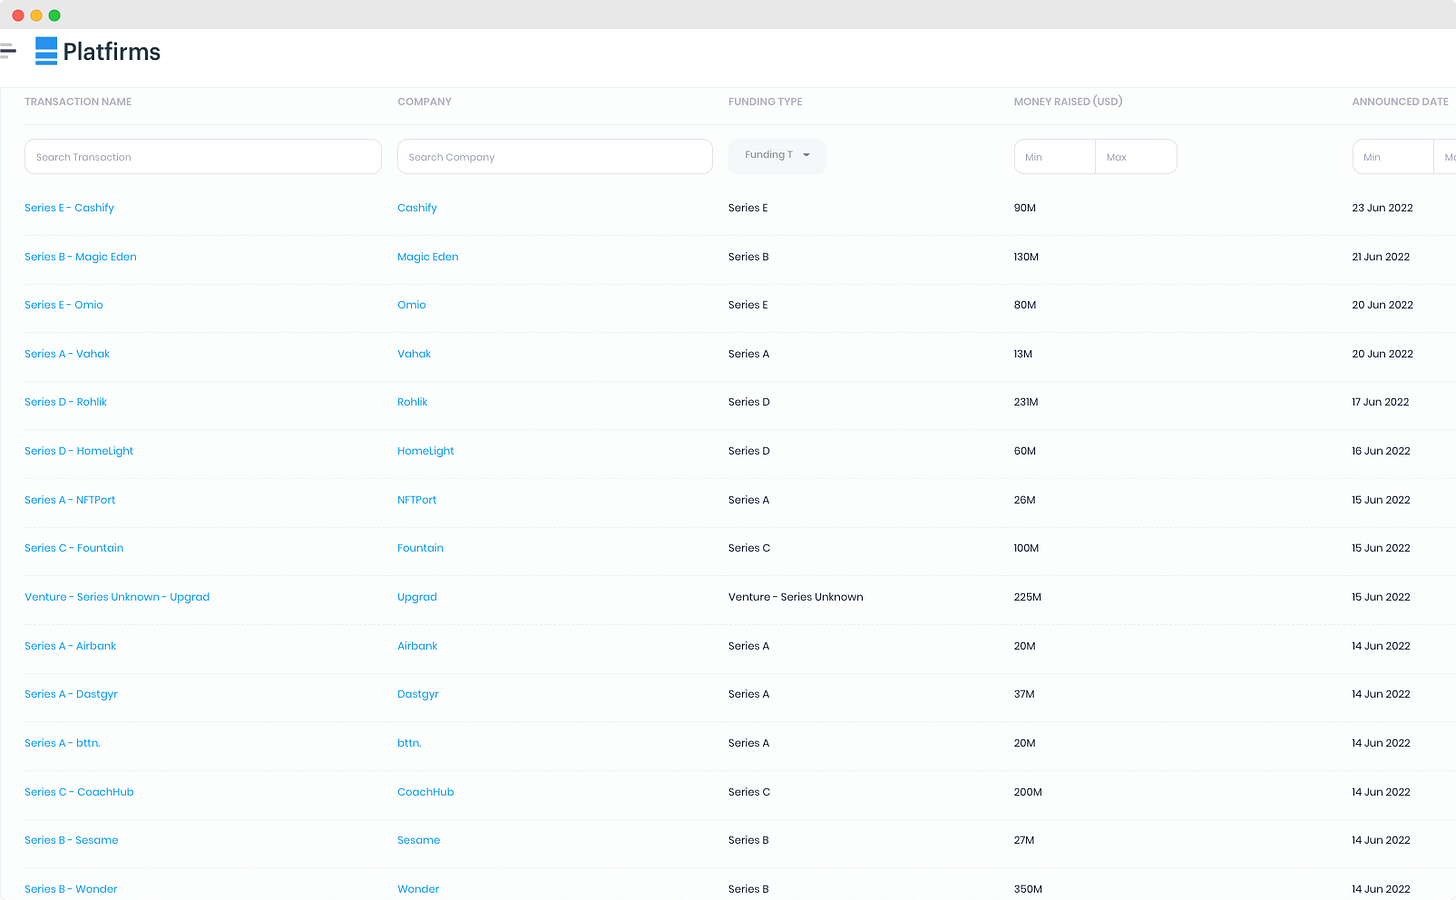Viewport: 1456px width, 900px height.
Task: Open the hamburger menu icon
Action: (x=7, y=51)
